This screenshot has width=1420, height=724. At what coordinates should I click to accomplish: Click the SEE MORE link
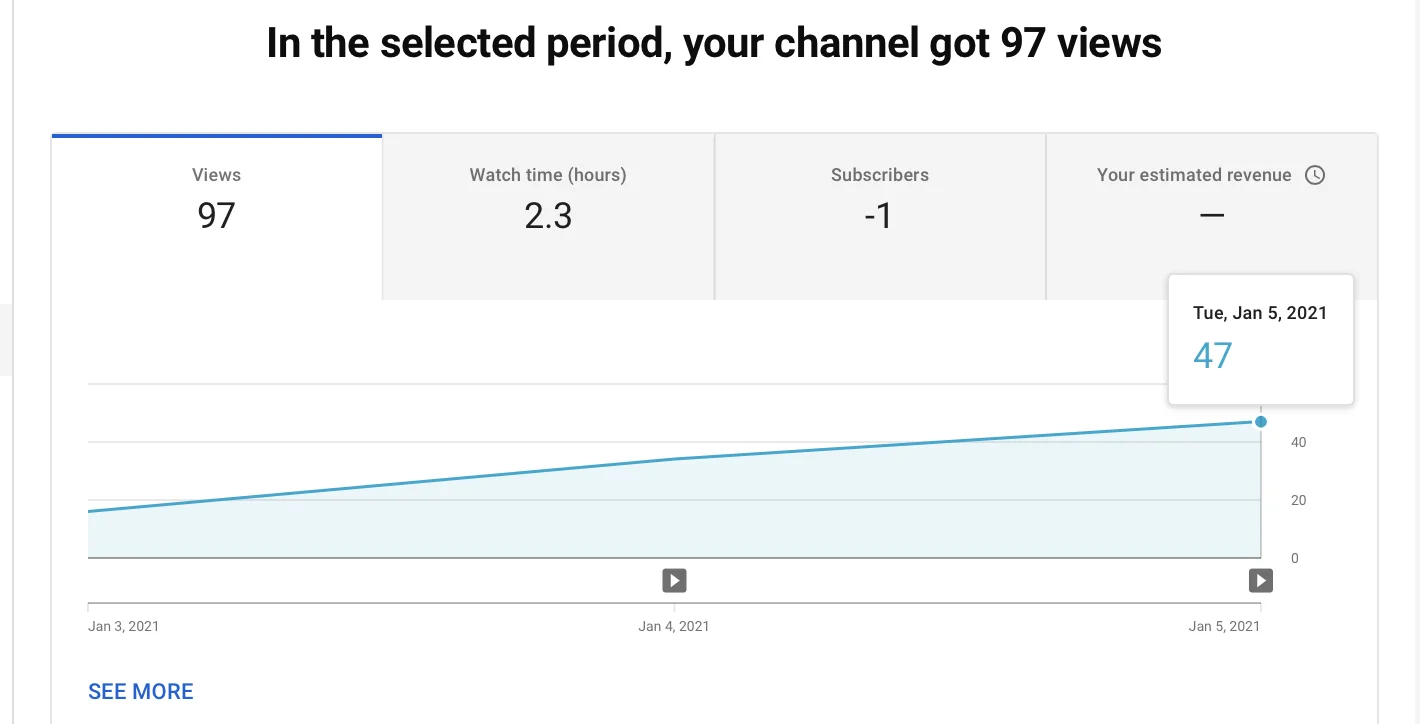141,691
